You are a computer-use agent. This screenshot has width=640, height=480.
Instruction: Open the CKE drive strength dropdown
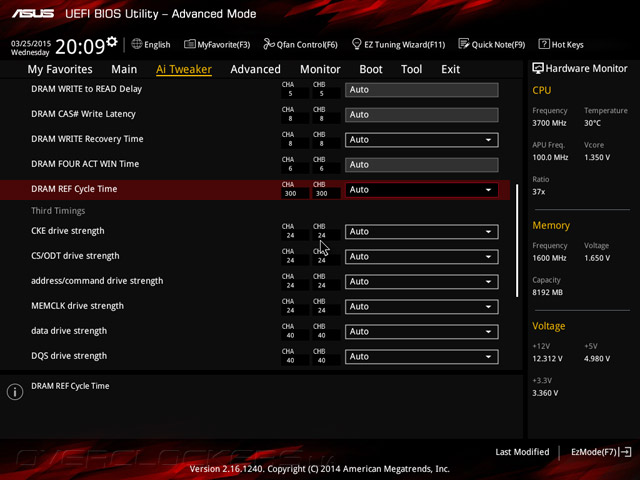pyautogui.click(x=422, y=232)
